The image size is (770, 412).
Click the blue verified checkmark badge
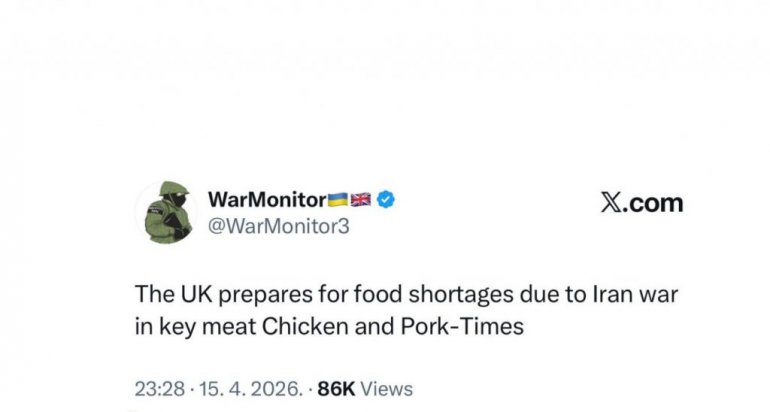coord(385,199)
